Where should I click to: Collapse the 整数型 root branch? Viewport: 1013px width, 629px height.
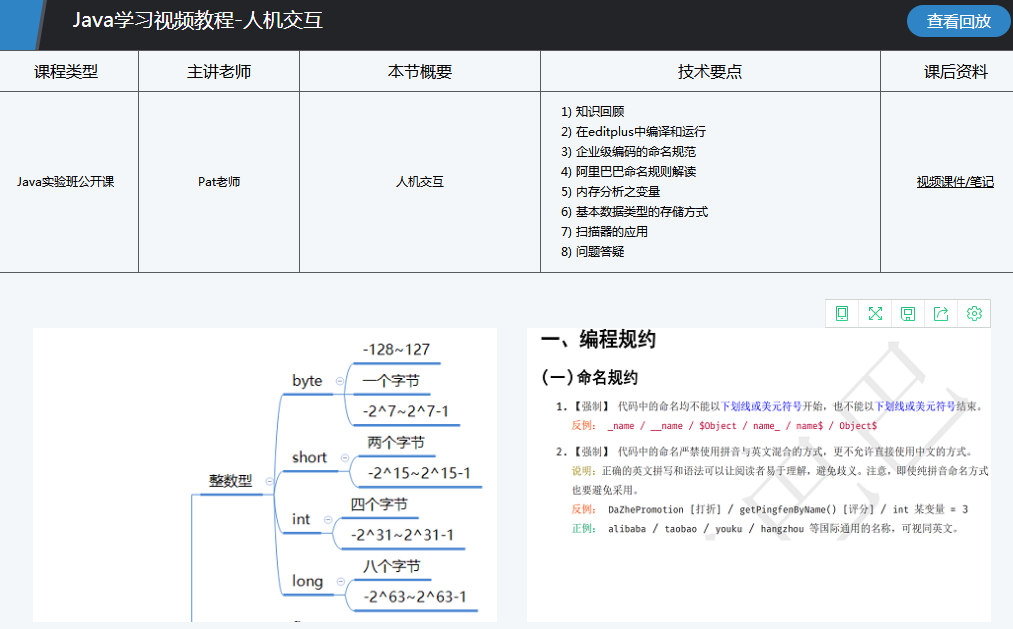(x=269, y=481)
